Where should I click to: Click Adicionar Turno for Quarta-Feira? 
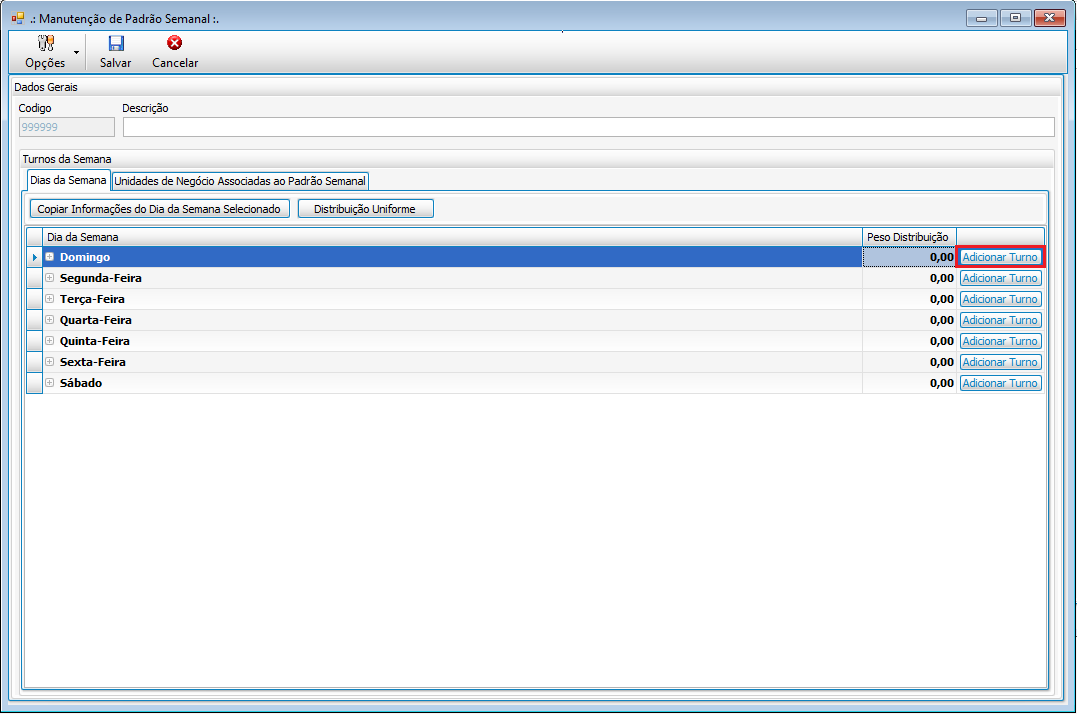pos(1000,320)
